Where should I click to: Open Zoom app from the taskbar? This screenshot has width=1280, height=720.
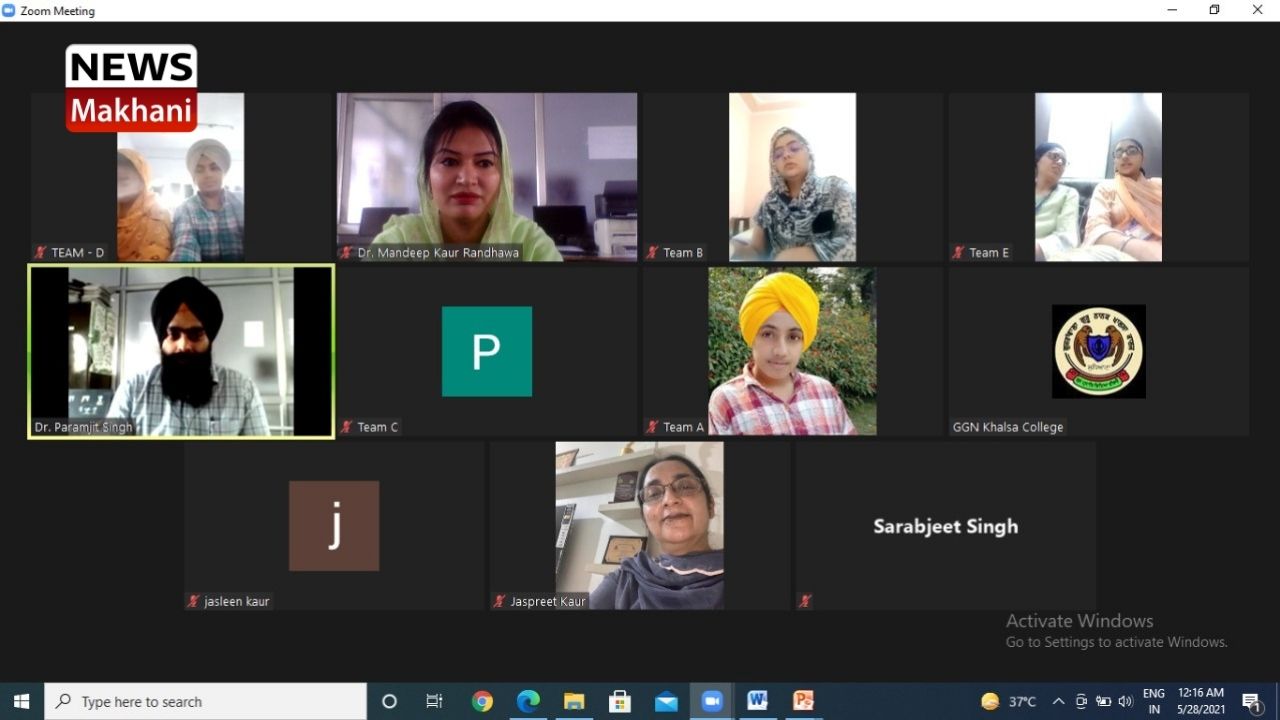click(712, 701)
